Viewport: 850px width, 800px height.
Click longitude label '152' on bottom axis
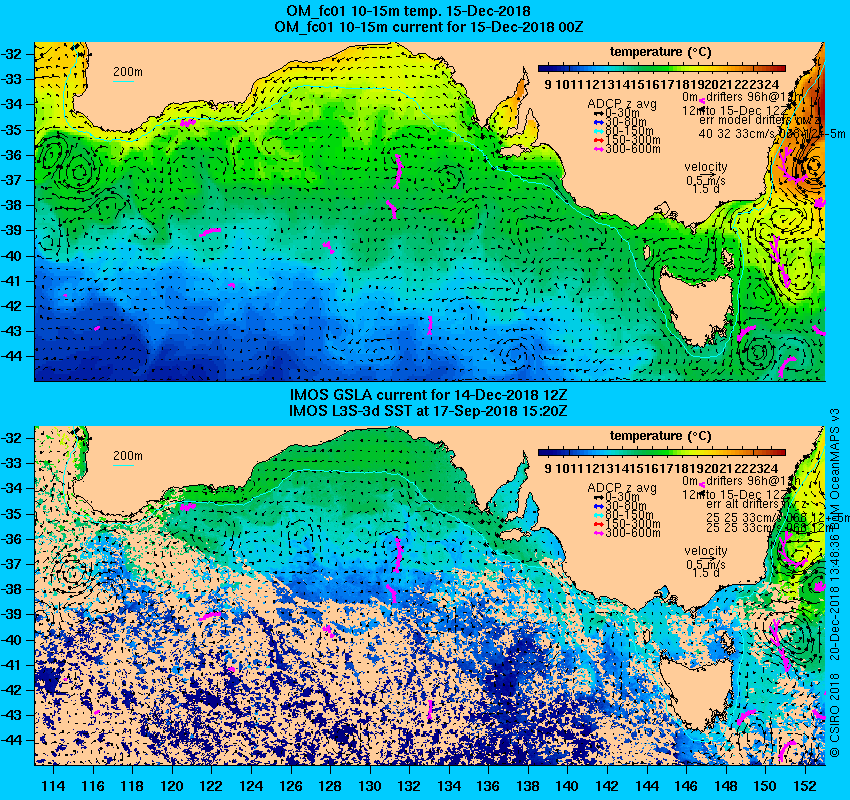(805, 785)
